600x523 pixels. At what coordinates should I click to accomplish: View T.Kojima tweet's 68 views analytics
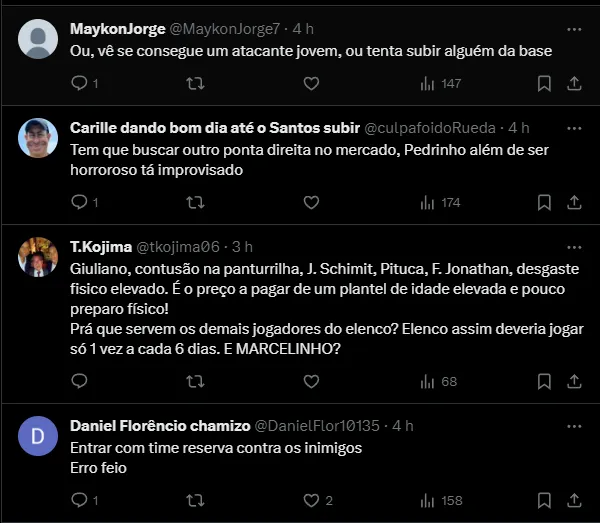coord(438,381)
